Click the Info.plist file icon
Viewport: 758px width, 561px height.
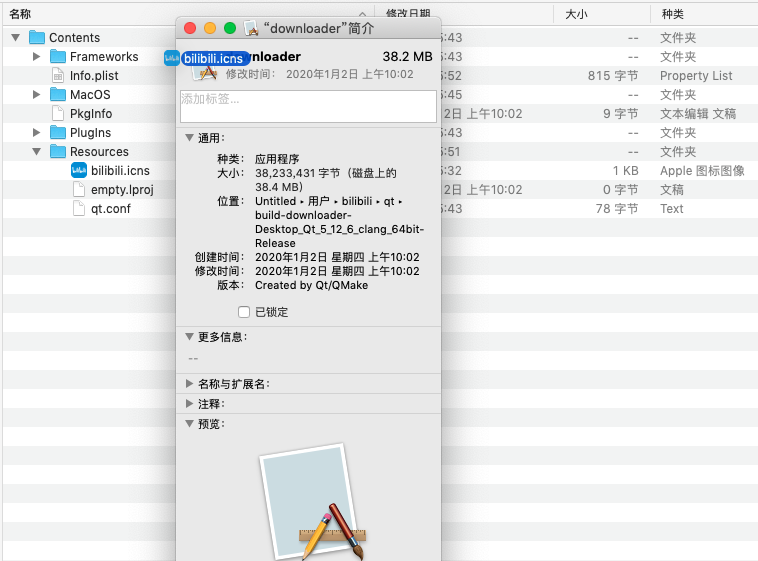[58, 75]
